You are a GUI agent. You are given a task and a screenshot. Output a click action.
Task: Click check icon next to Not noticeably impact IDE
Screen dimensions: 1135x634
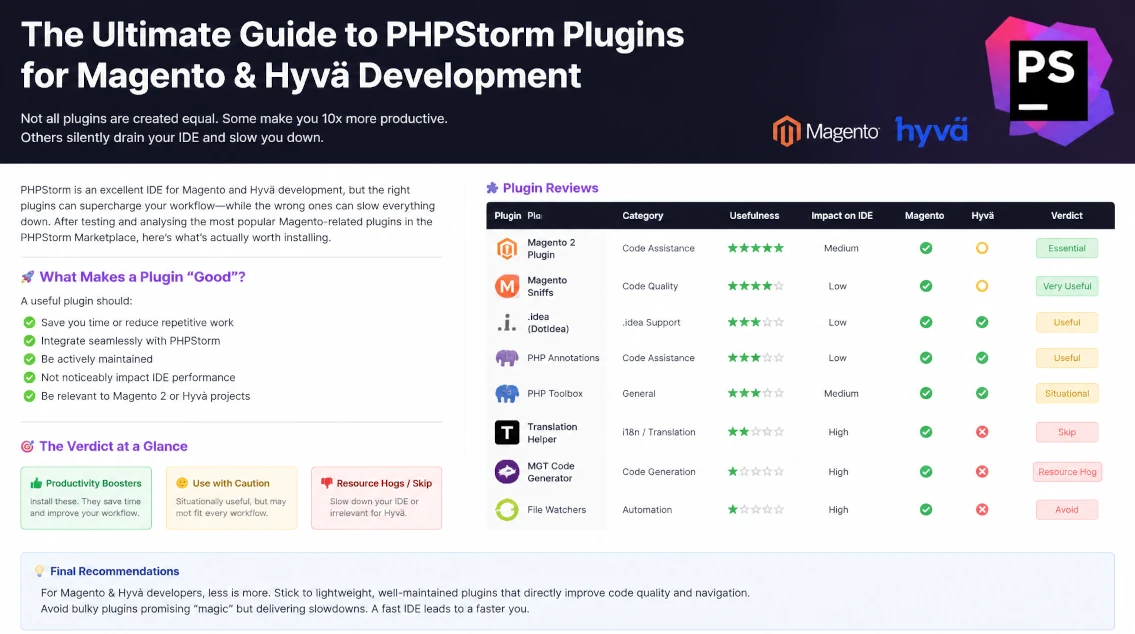click(x=29, y=377)
